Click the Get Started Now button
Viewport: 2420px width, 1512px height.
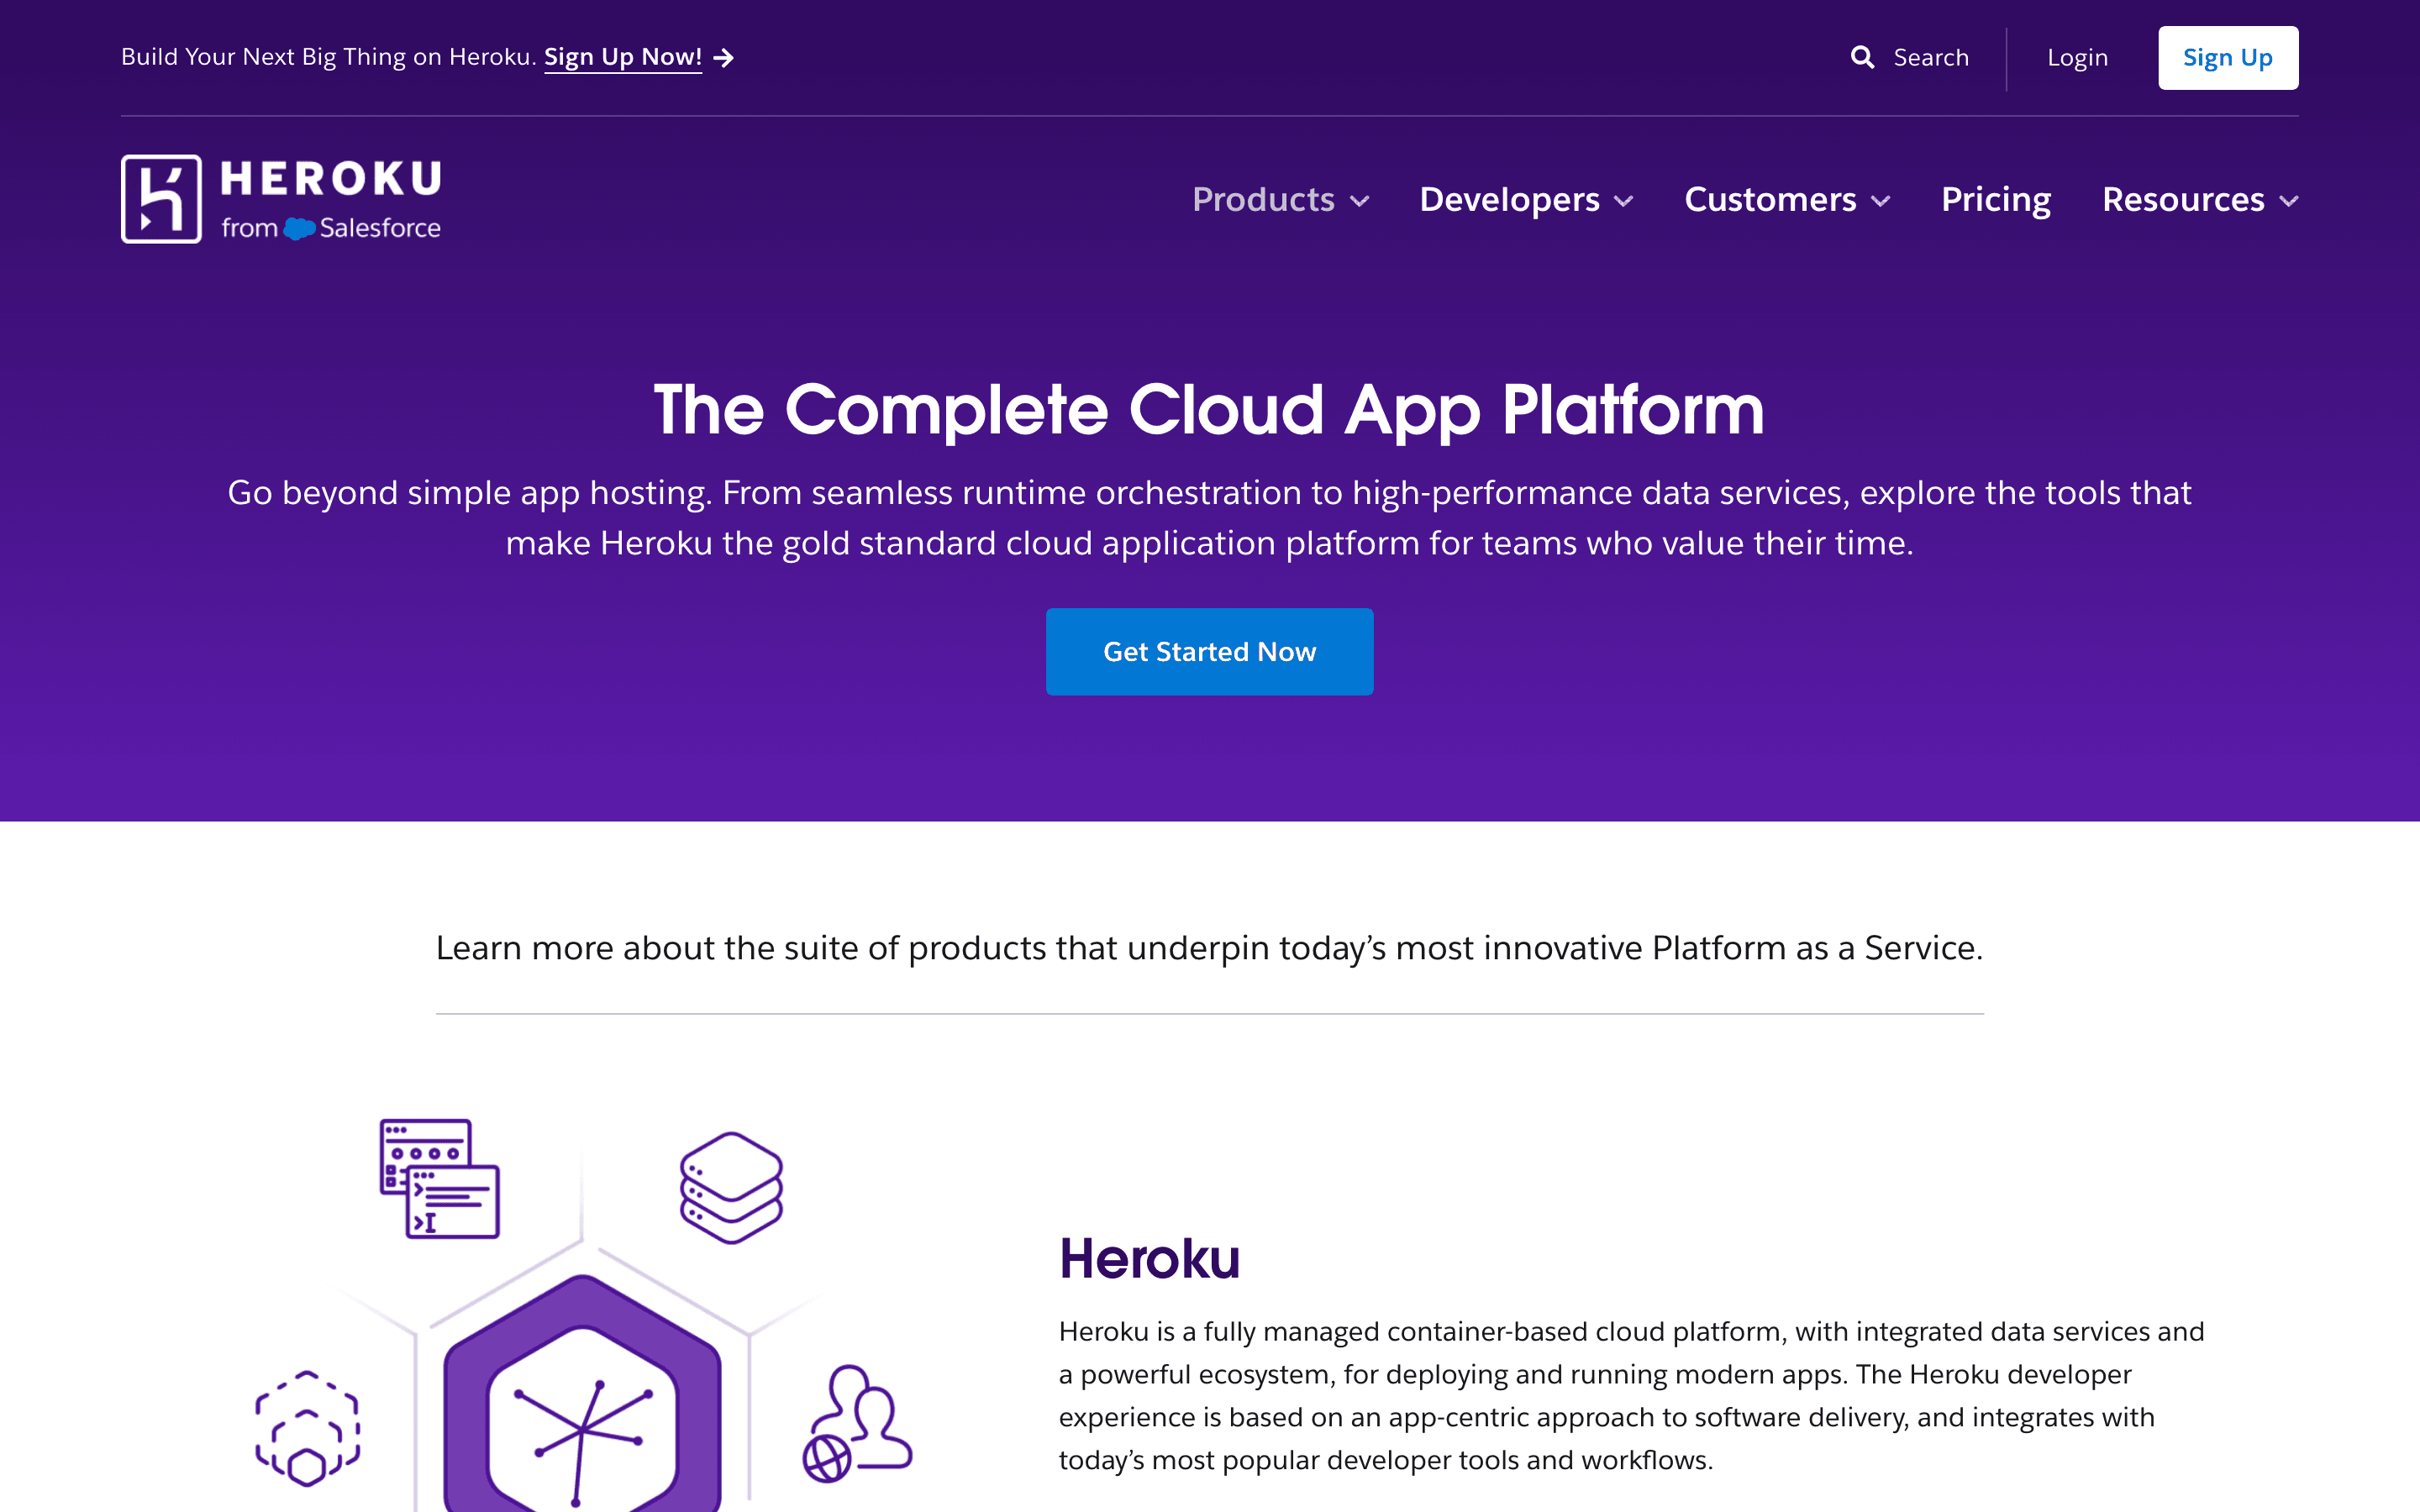pyautogui.click(x=1210, y=652)
